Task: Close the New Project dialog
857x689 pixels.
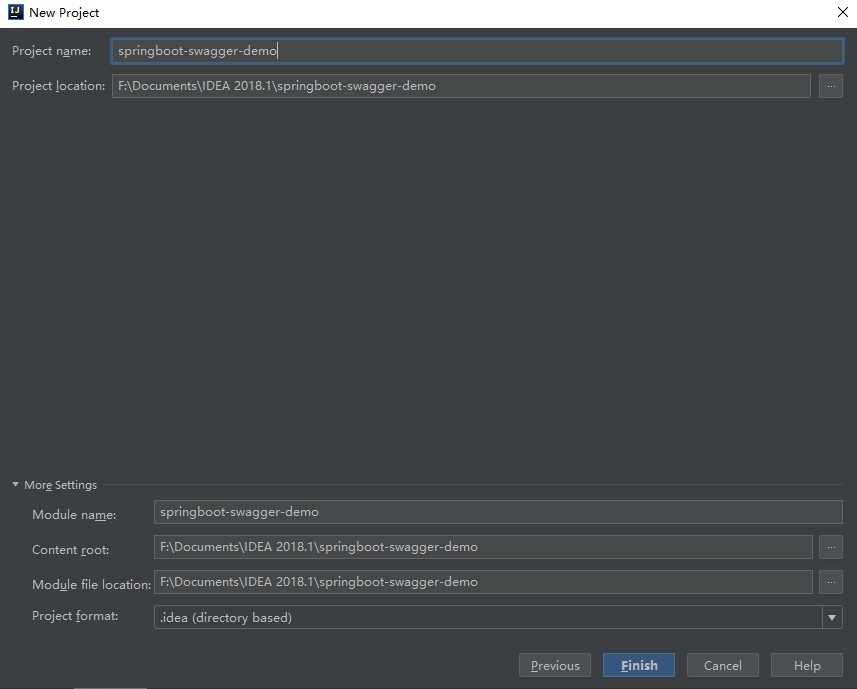Action: point(843,12)
